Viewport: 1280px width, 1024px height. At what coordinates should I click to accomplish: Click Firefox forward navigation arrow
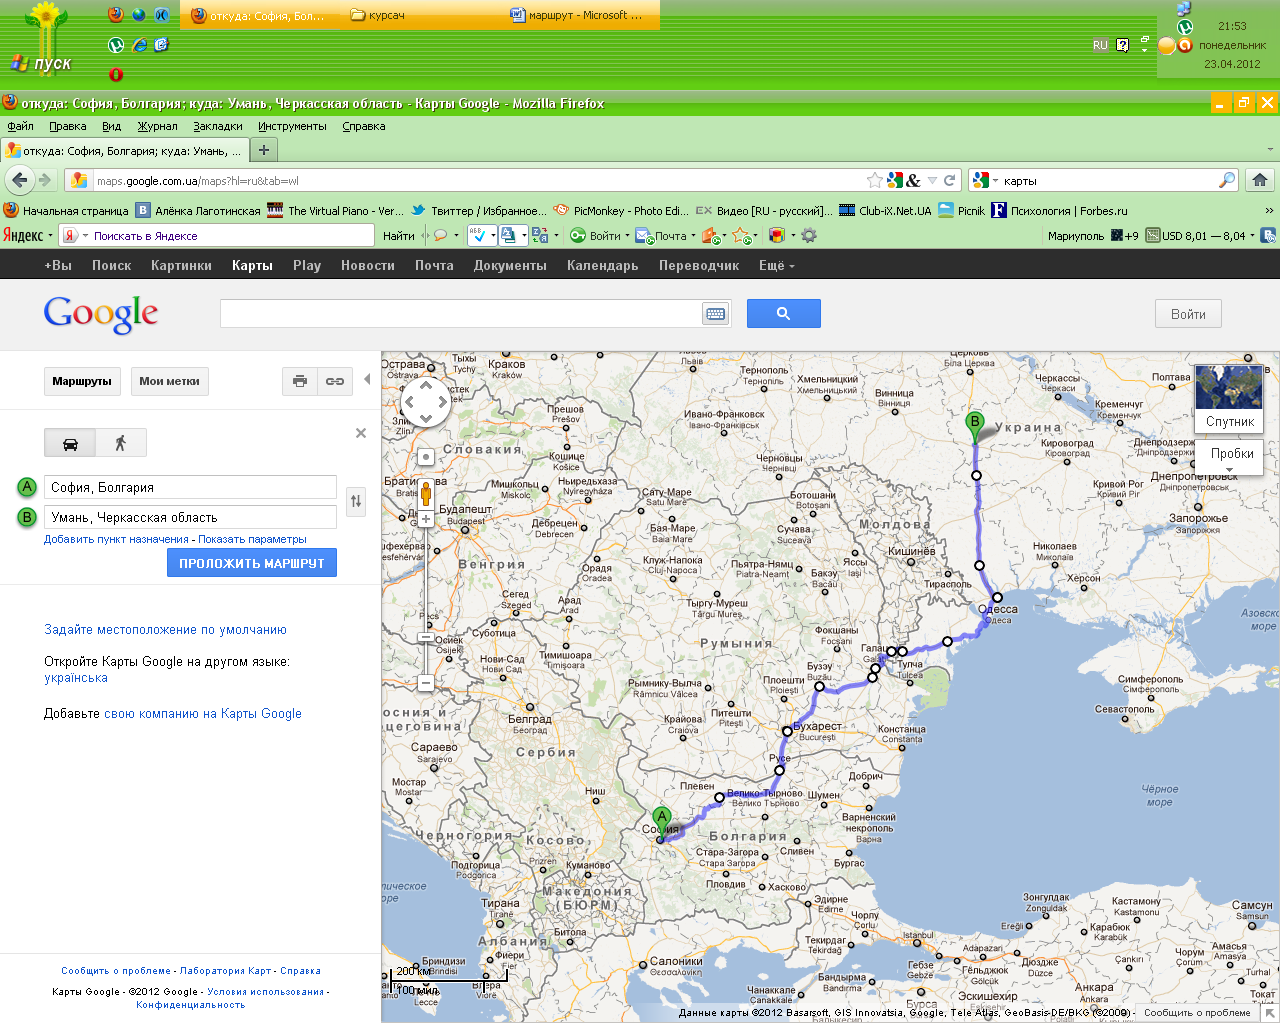(x=45, y=180)
